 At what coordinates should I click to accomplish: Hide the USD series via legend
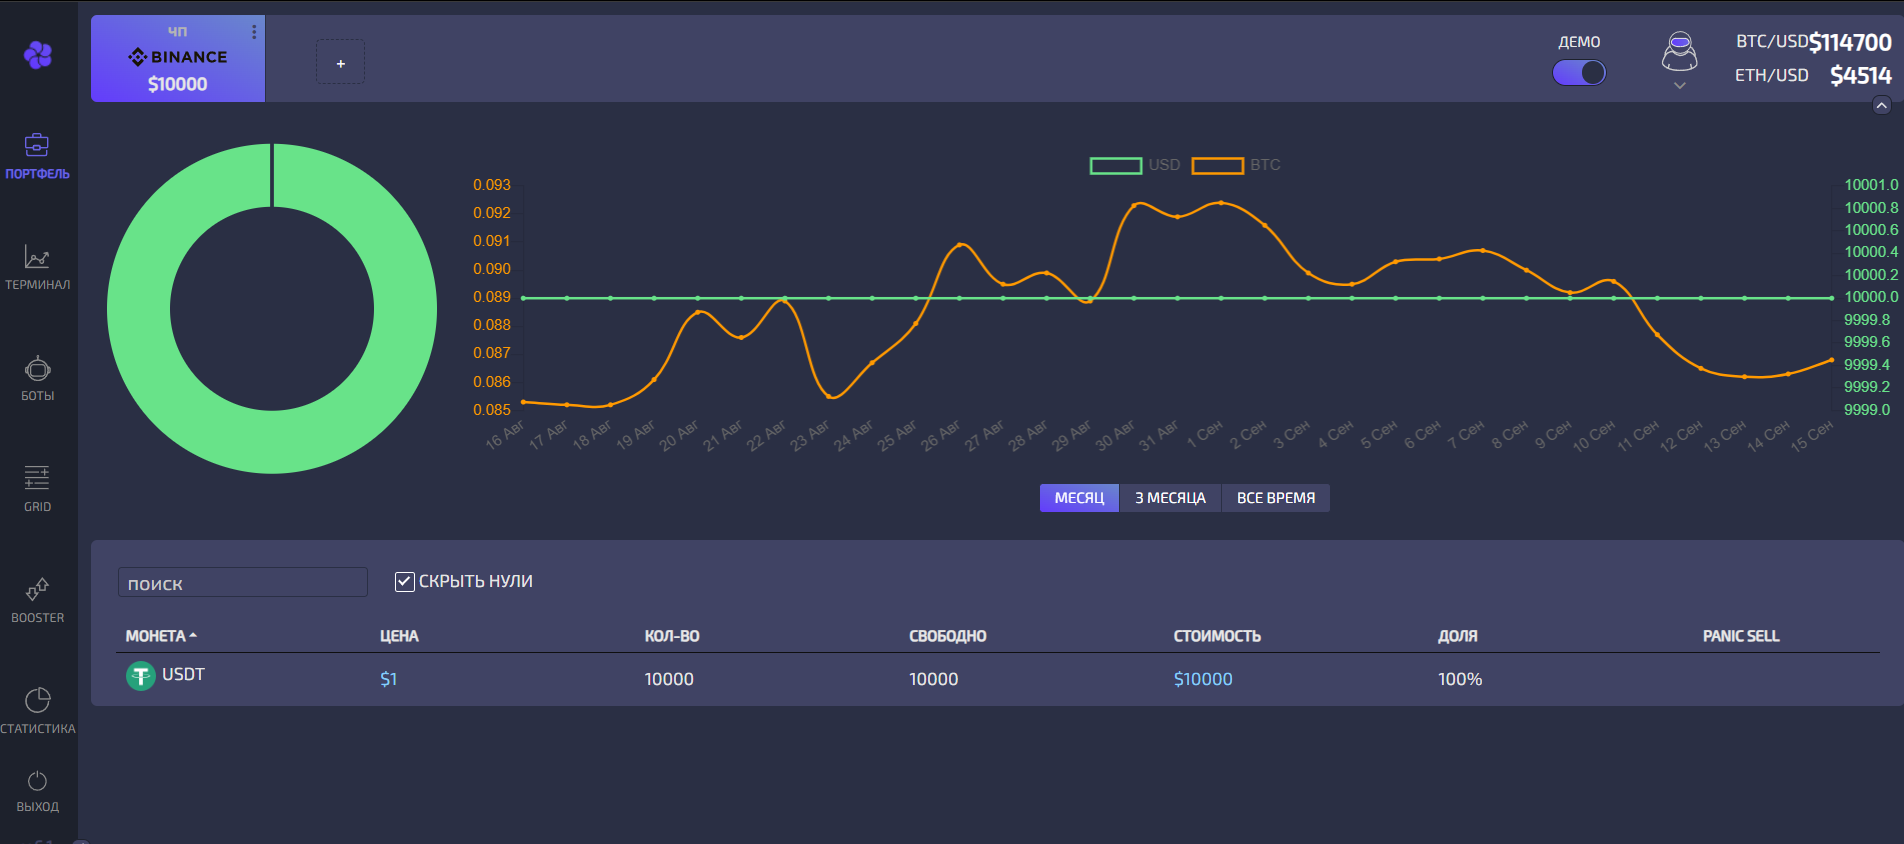coord(1116,166)
